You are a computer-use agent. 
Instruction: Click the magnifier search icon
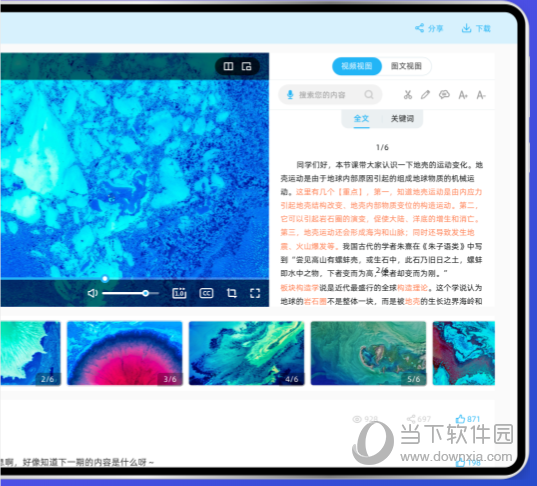pos(369,95)
